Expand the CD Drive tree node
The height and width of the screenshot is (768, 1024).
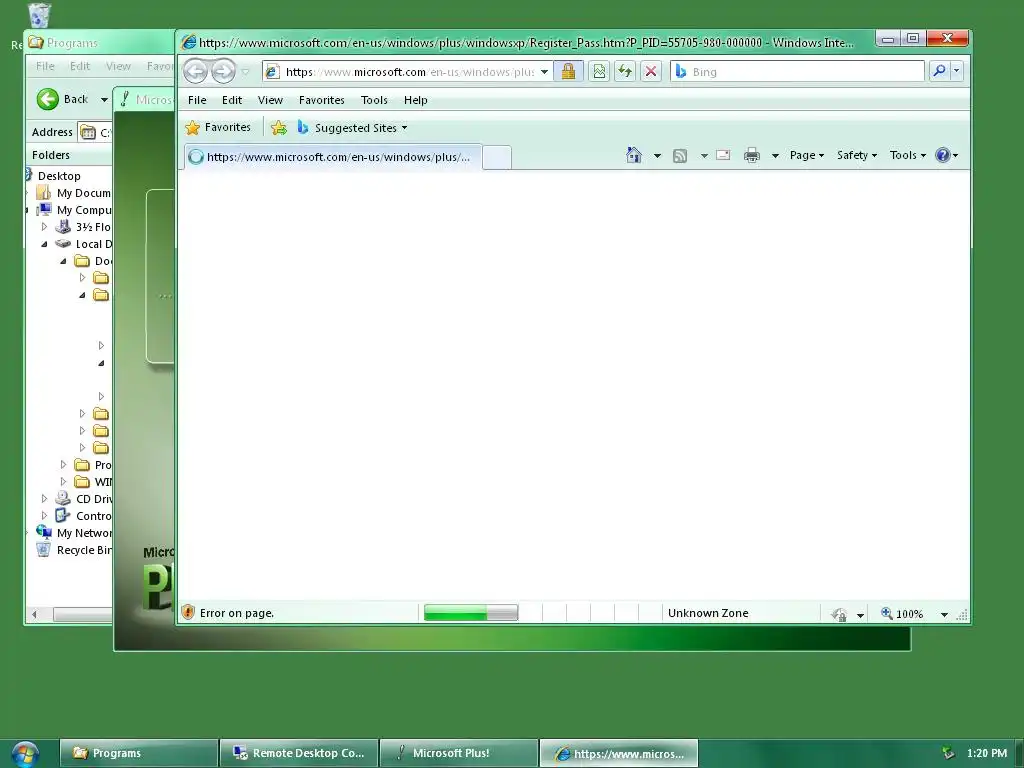[x=44, y=498]
